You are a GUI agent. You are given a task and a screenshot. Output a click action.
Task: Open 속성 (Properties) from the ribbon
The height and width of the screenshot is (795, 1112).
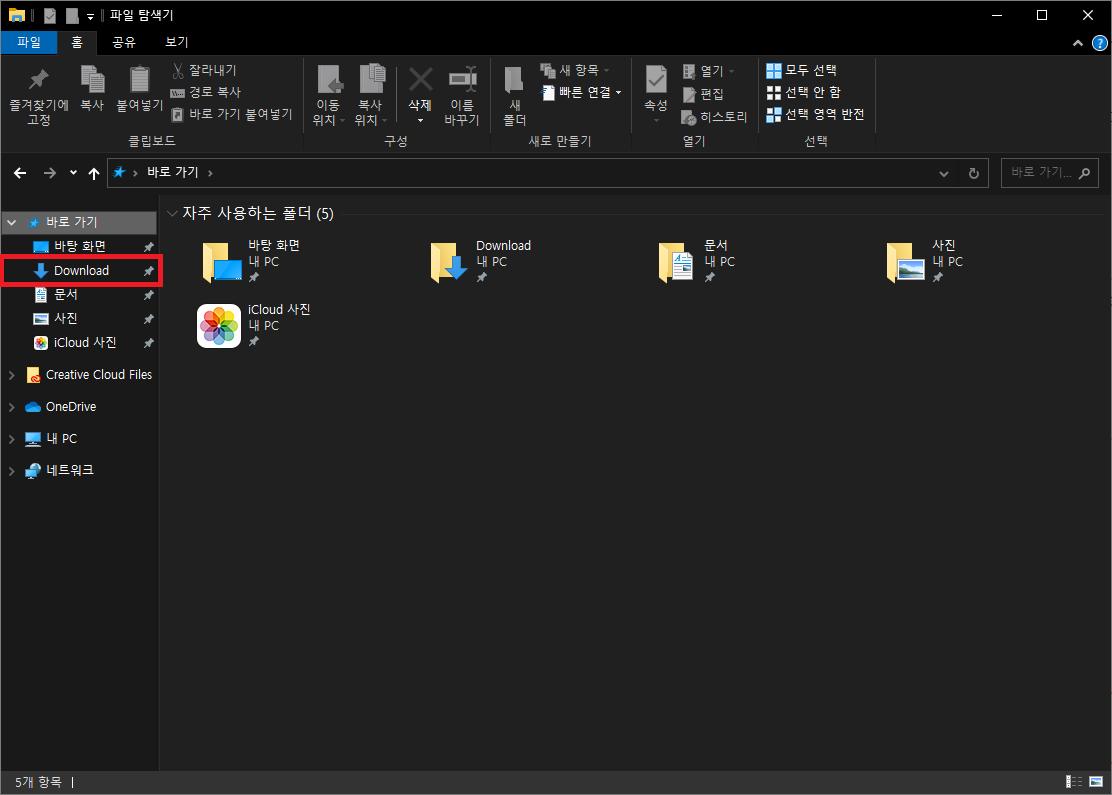655,90
